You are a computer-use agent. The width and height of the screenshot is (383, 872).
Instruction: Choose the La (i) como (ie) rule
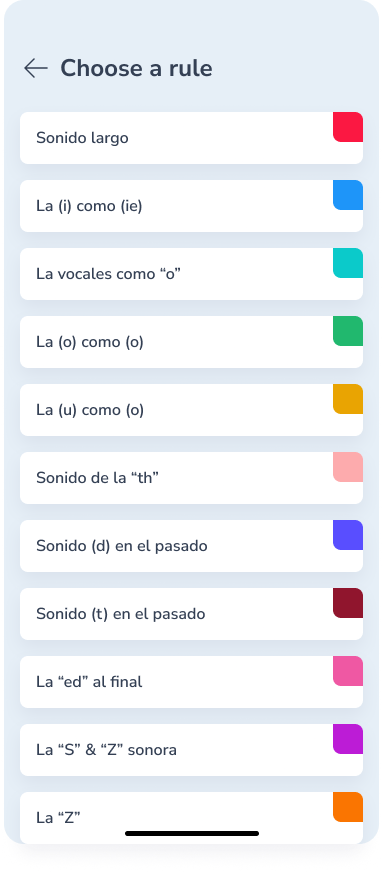[x=191, y=206]
